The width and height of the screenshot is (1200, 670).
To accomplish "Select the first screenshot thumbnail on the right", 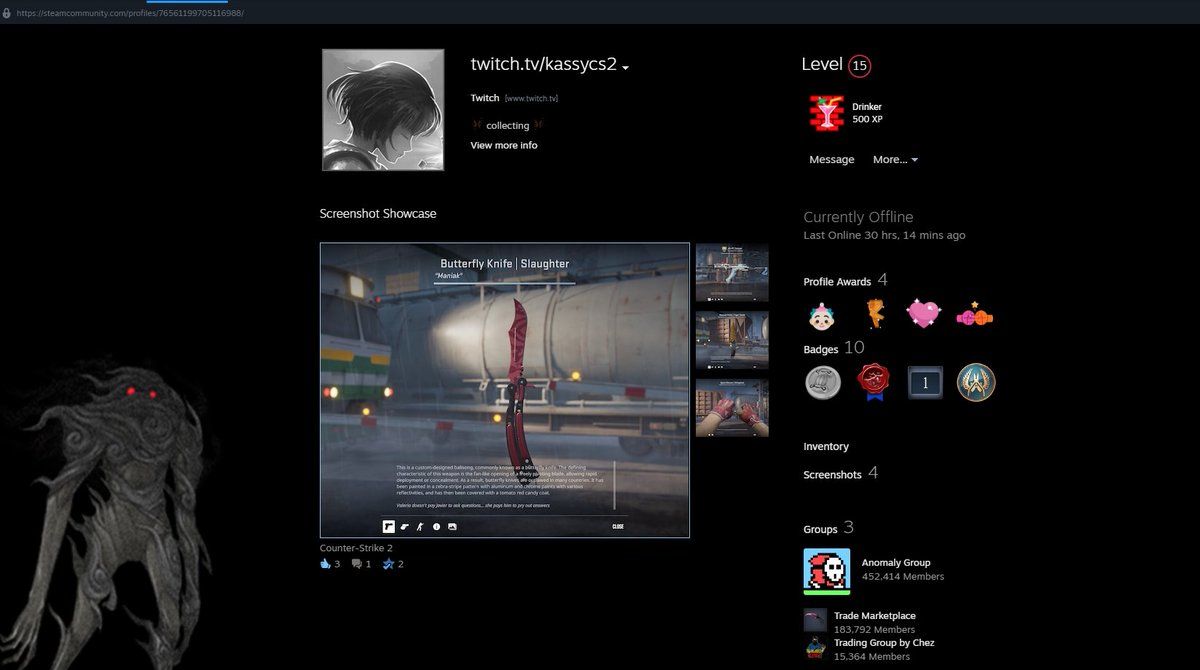I will [732, 271].
